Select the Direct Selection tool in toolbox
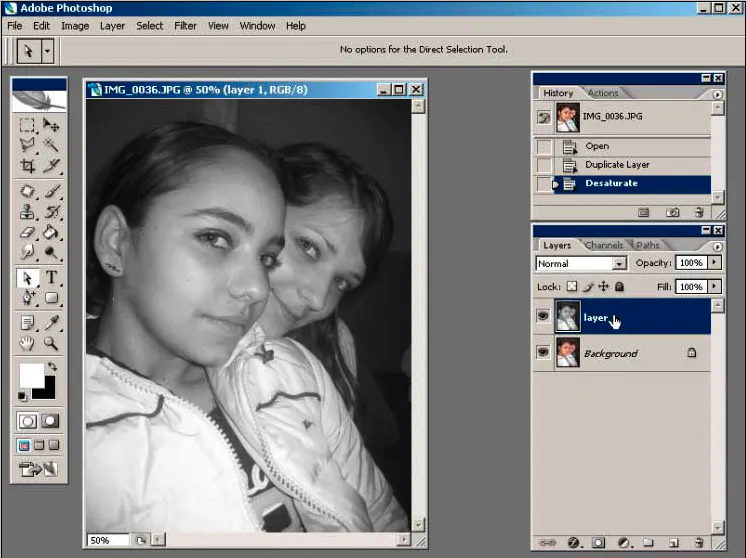 [x=27, y=277]
